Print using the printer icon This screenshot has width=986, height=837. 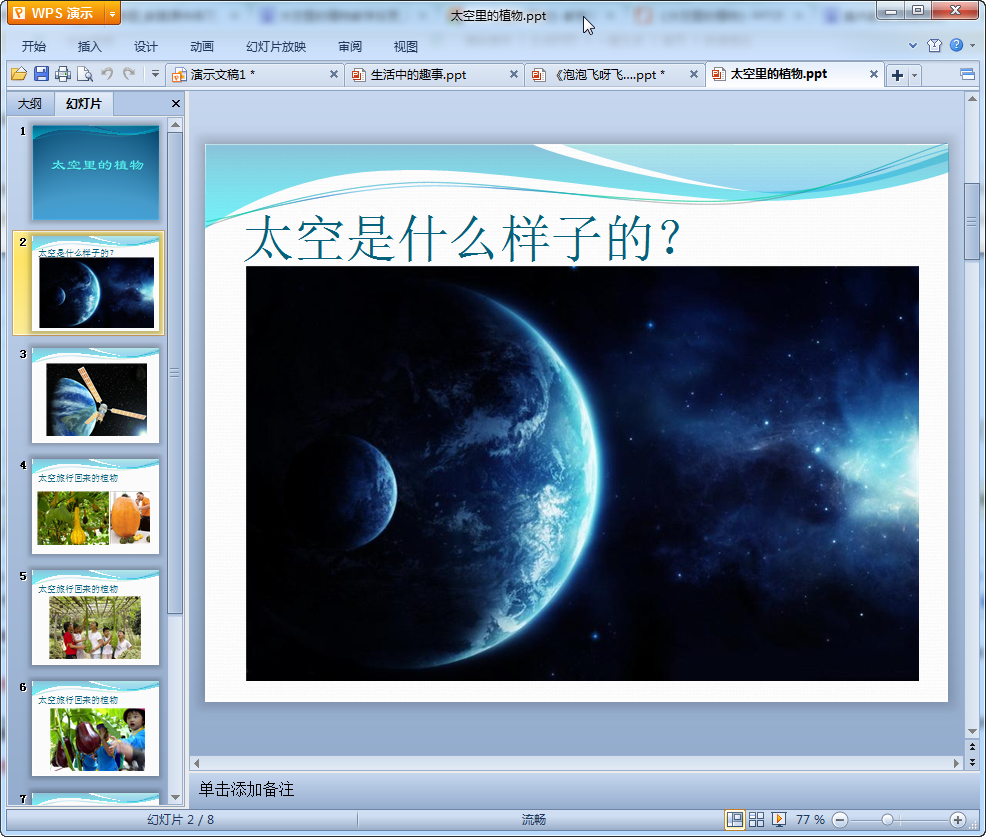click(x=63, y=74)
